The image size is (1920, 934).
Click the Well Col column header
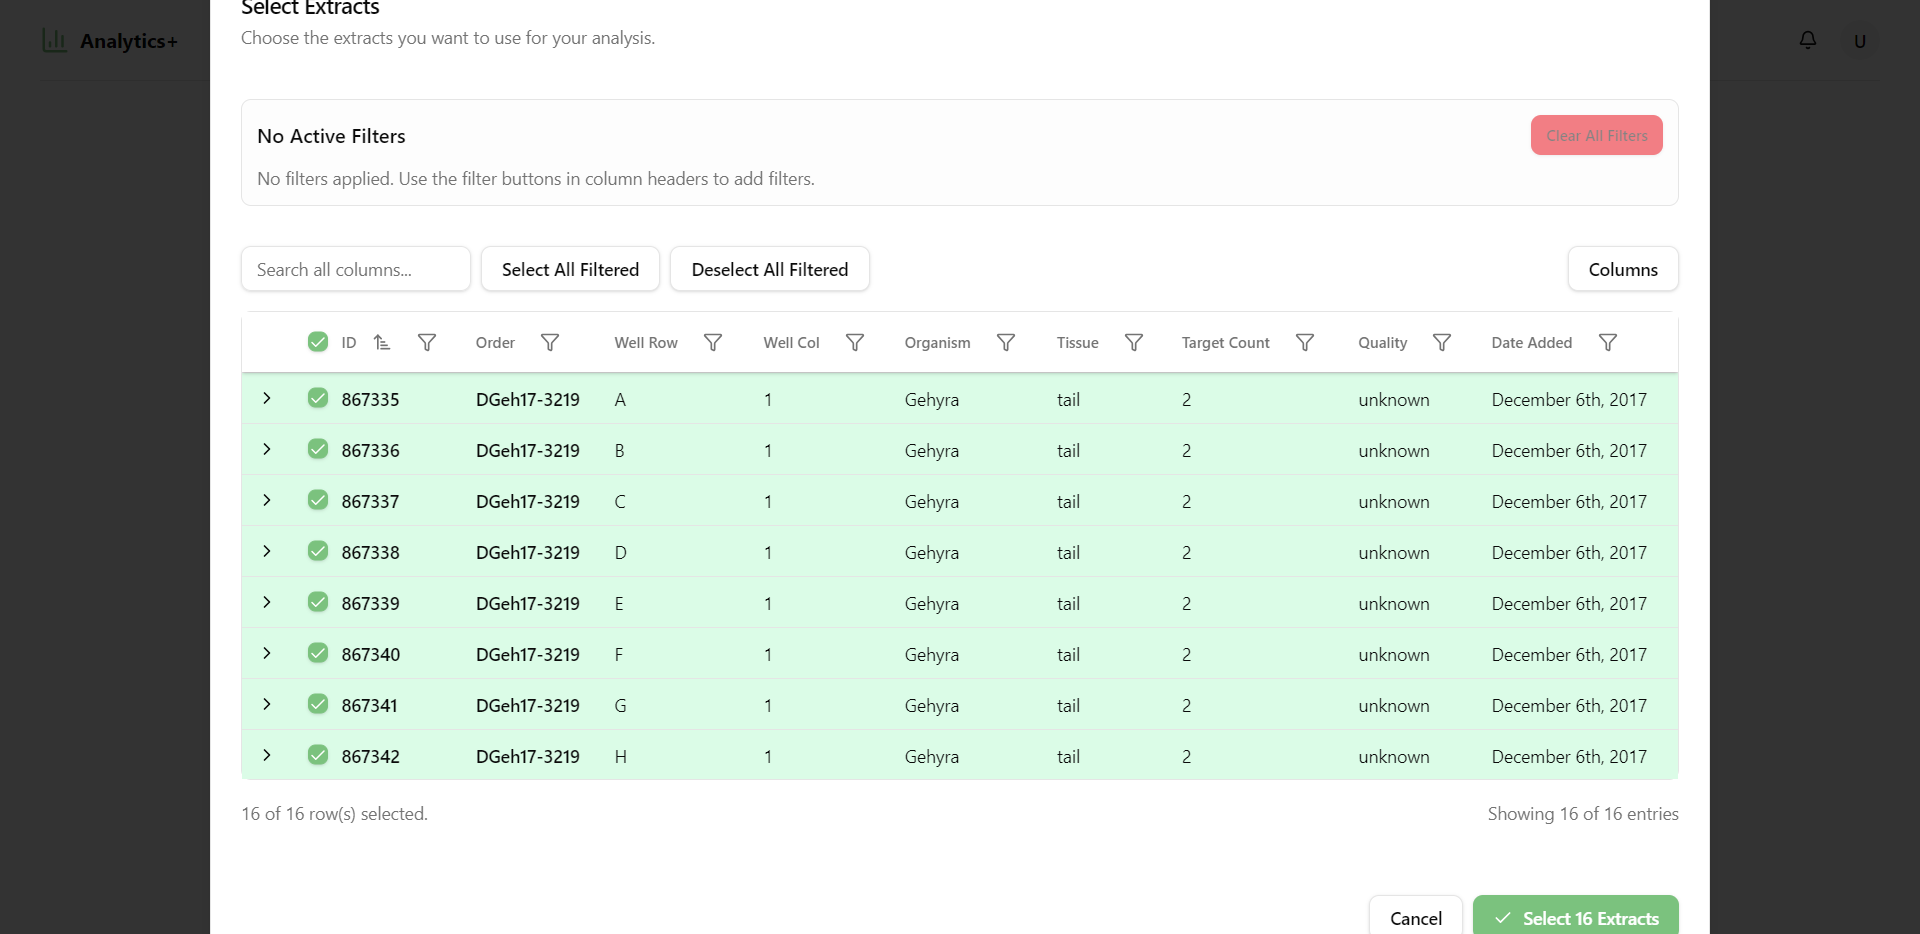[791, 343]
